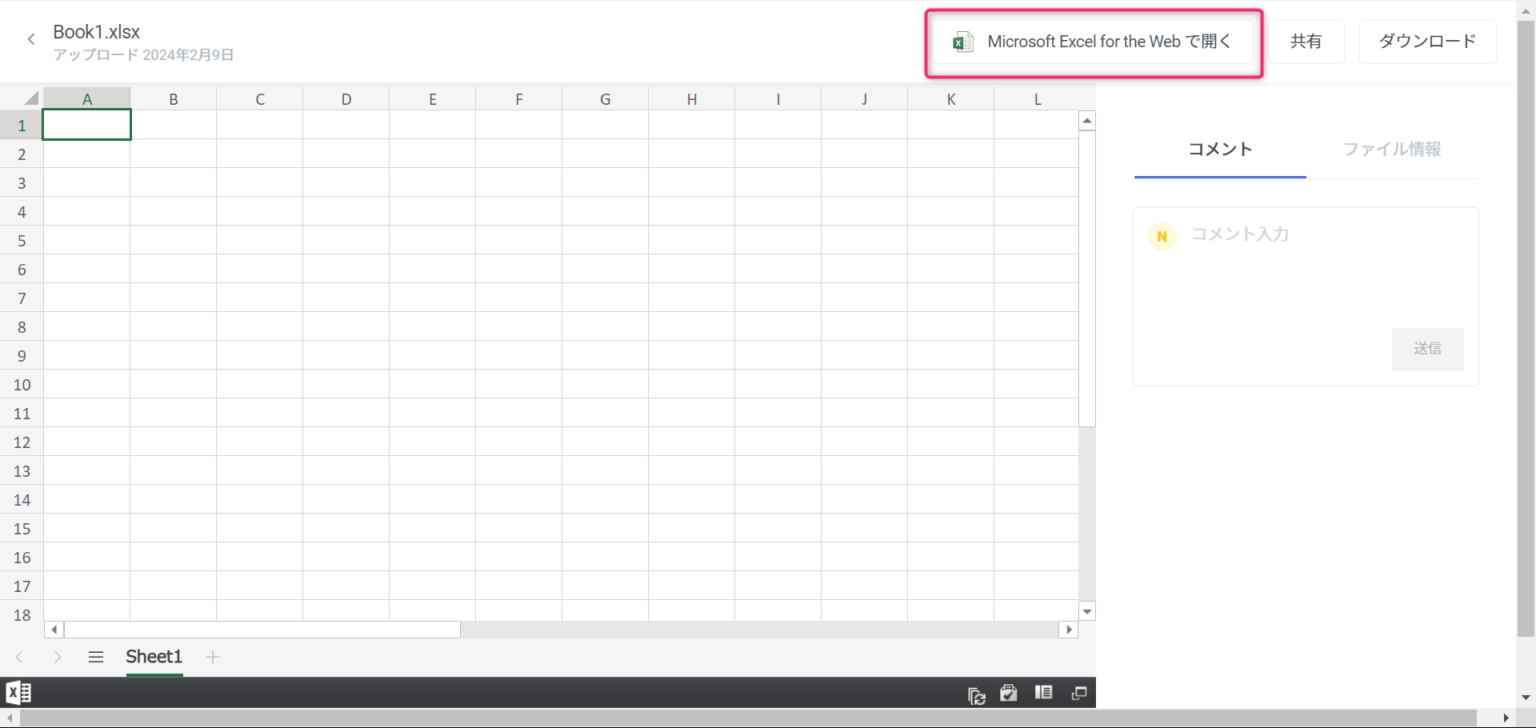Open the sheet list hamburger menu
1536x728 pixels.
coord(95,657)
